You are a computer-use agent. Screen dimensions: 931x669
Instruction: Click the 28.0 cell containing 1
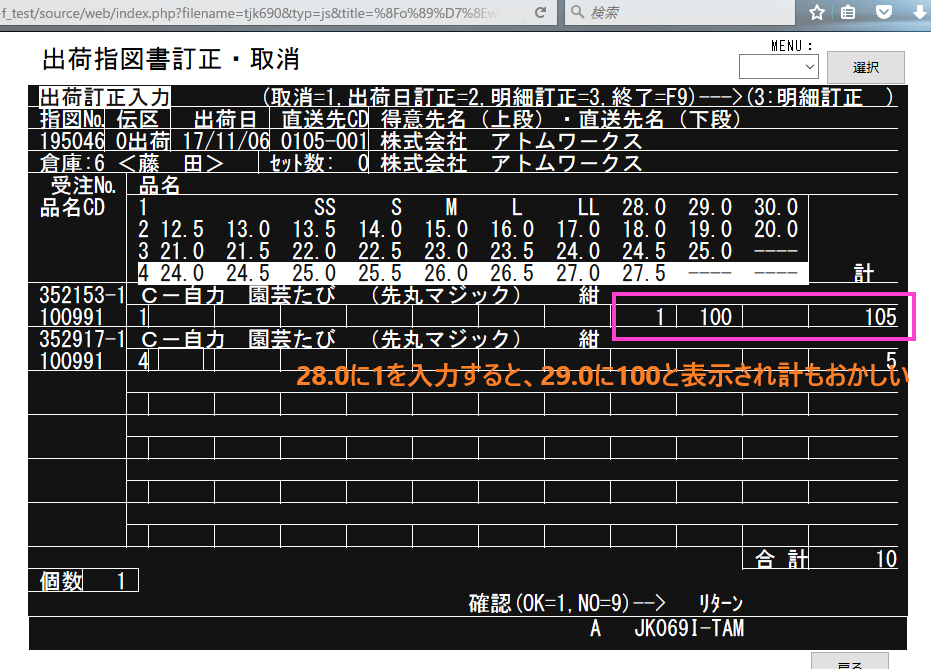coord(644,317)
